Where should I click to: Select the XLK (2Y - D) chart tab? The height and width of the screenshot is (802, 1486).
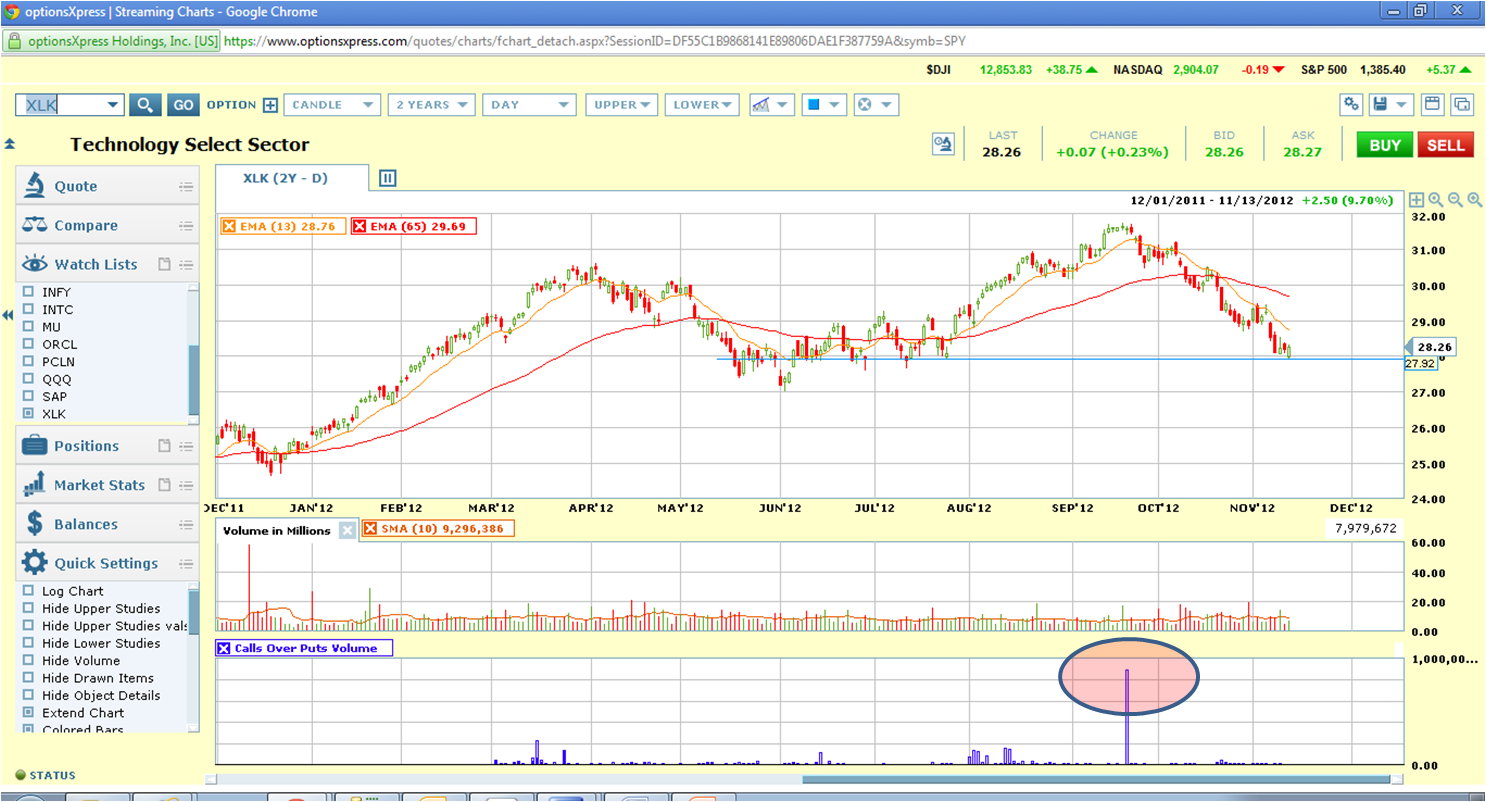click(x=292, y=178)
